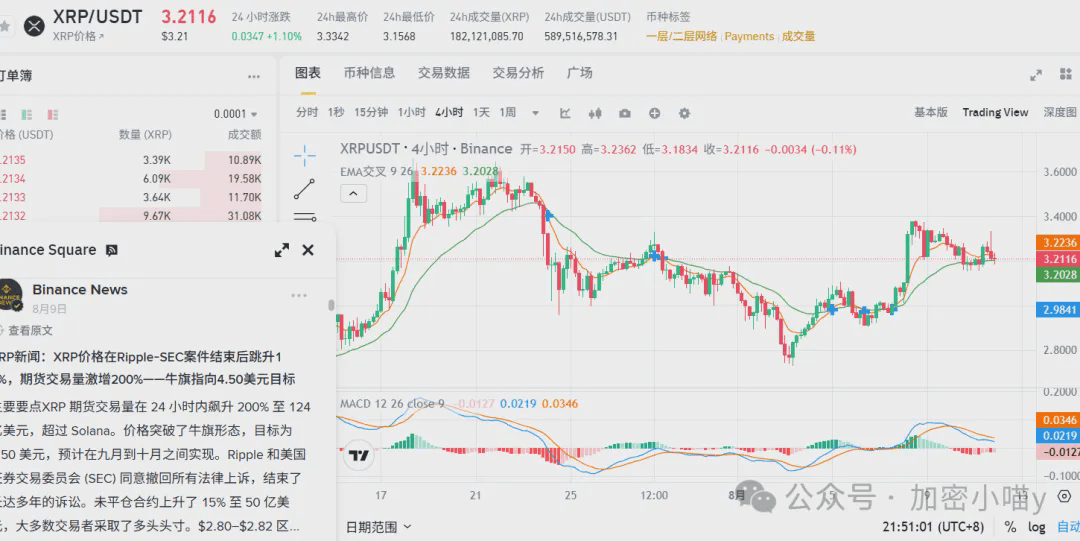Open order book more options ellipsis

point(253,76)
